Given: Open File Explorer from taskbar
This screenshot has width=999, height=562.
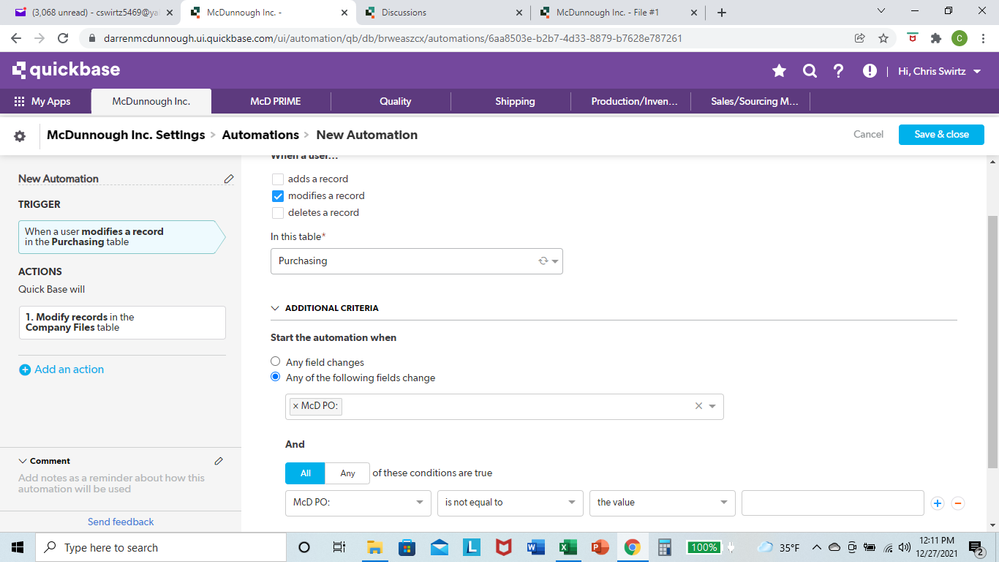Looking at the screenshot, I should 374,547.
